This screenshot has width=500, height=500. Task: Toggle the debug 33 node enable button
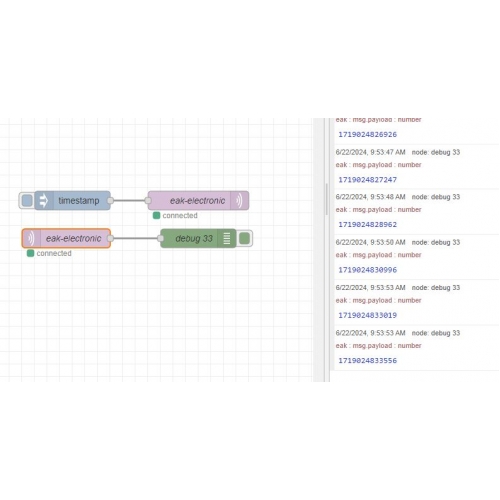click(x=245, y=238)
